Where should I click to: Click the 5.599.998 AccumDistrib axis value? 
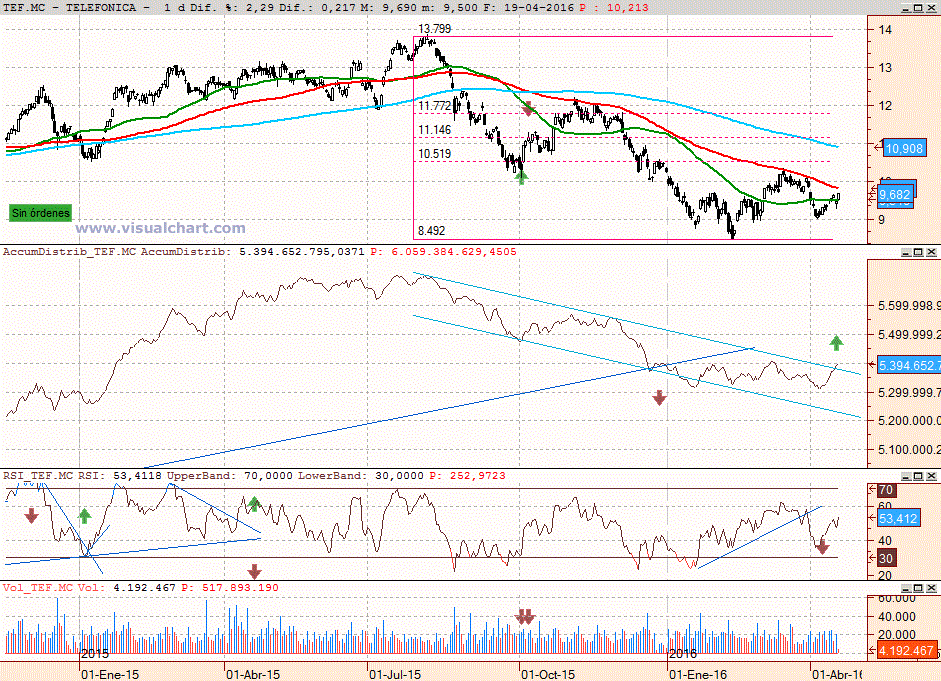pyautogui.click(x=909, y=306)
